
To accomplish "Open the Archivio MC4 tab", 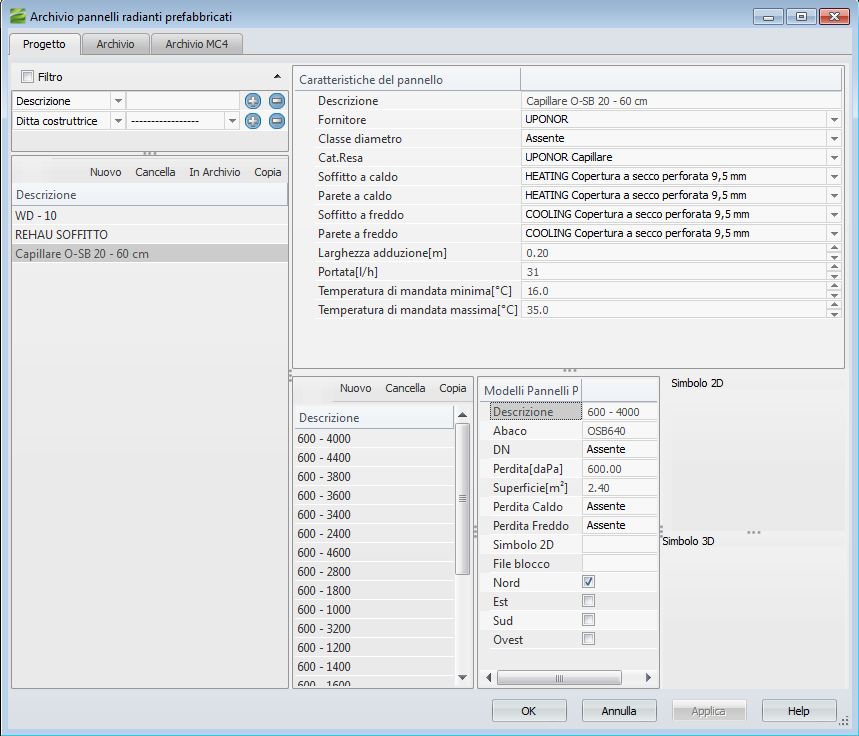I will pyautogui.click(x=197, y=44).
